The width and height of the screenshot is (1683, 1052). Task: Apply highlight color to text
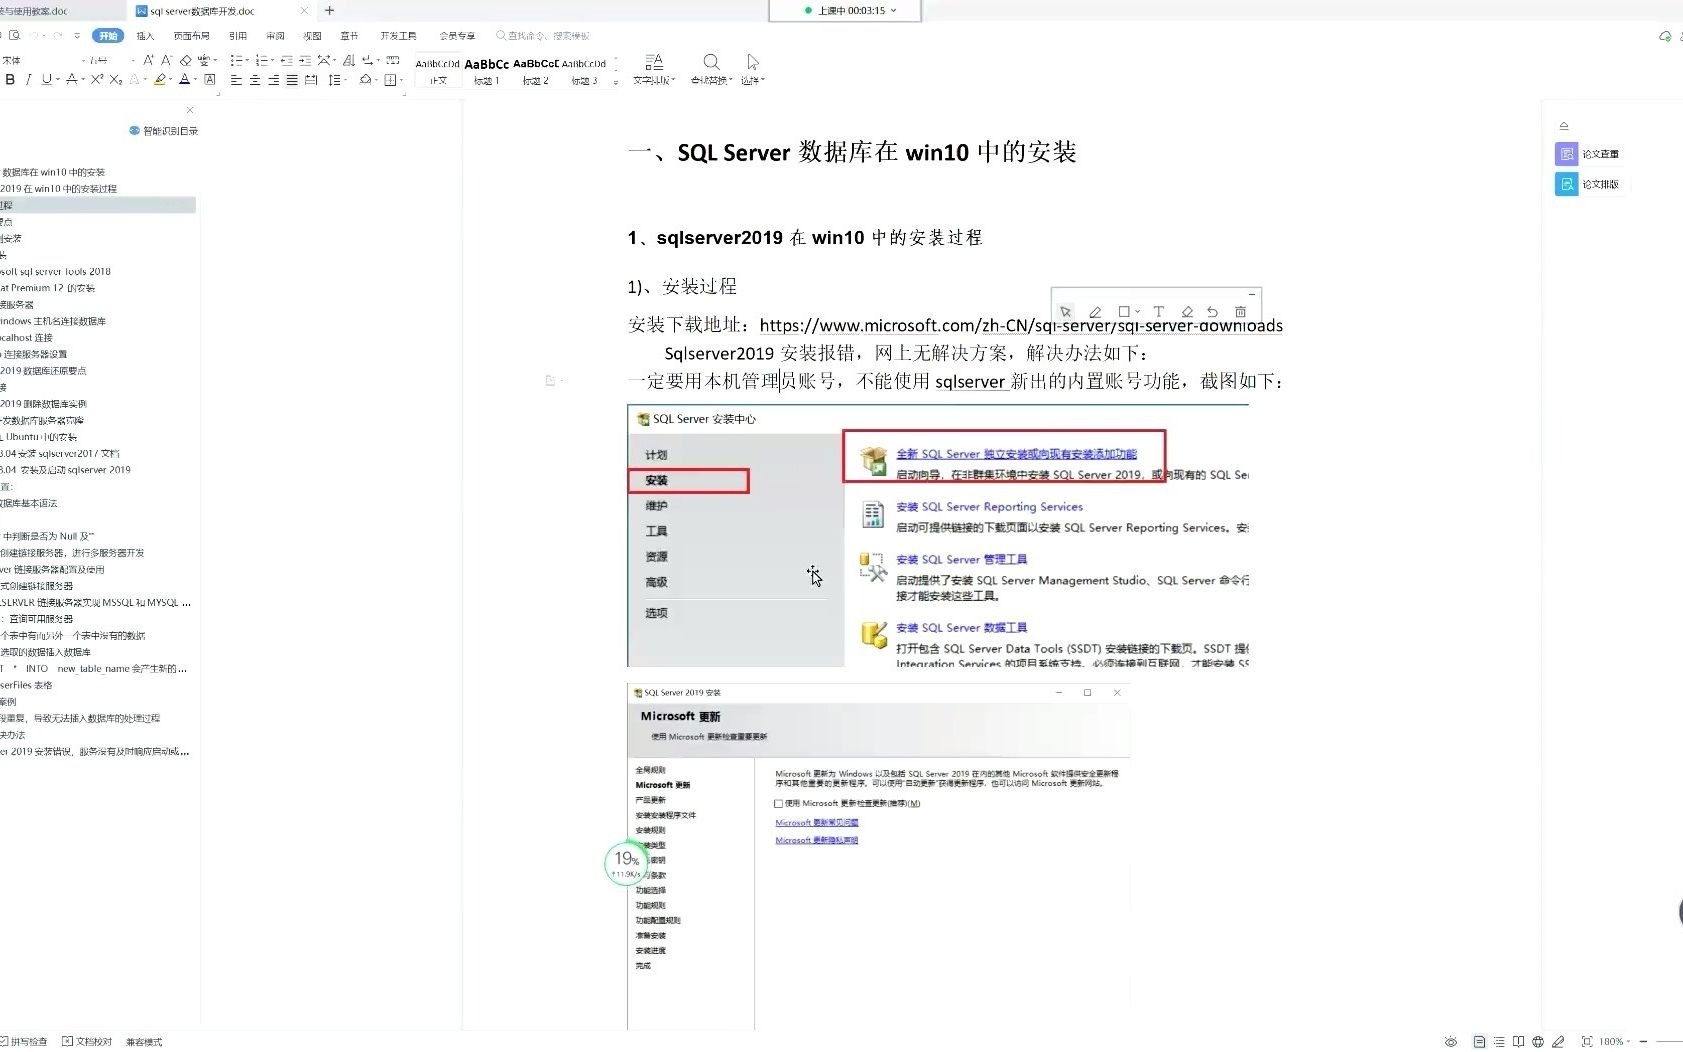point(160,80)
